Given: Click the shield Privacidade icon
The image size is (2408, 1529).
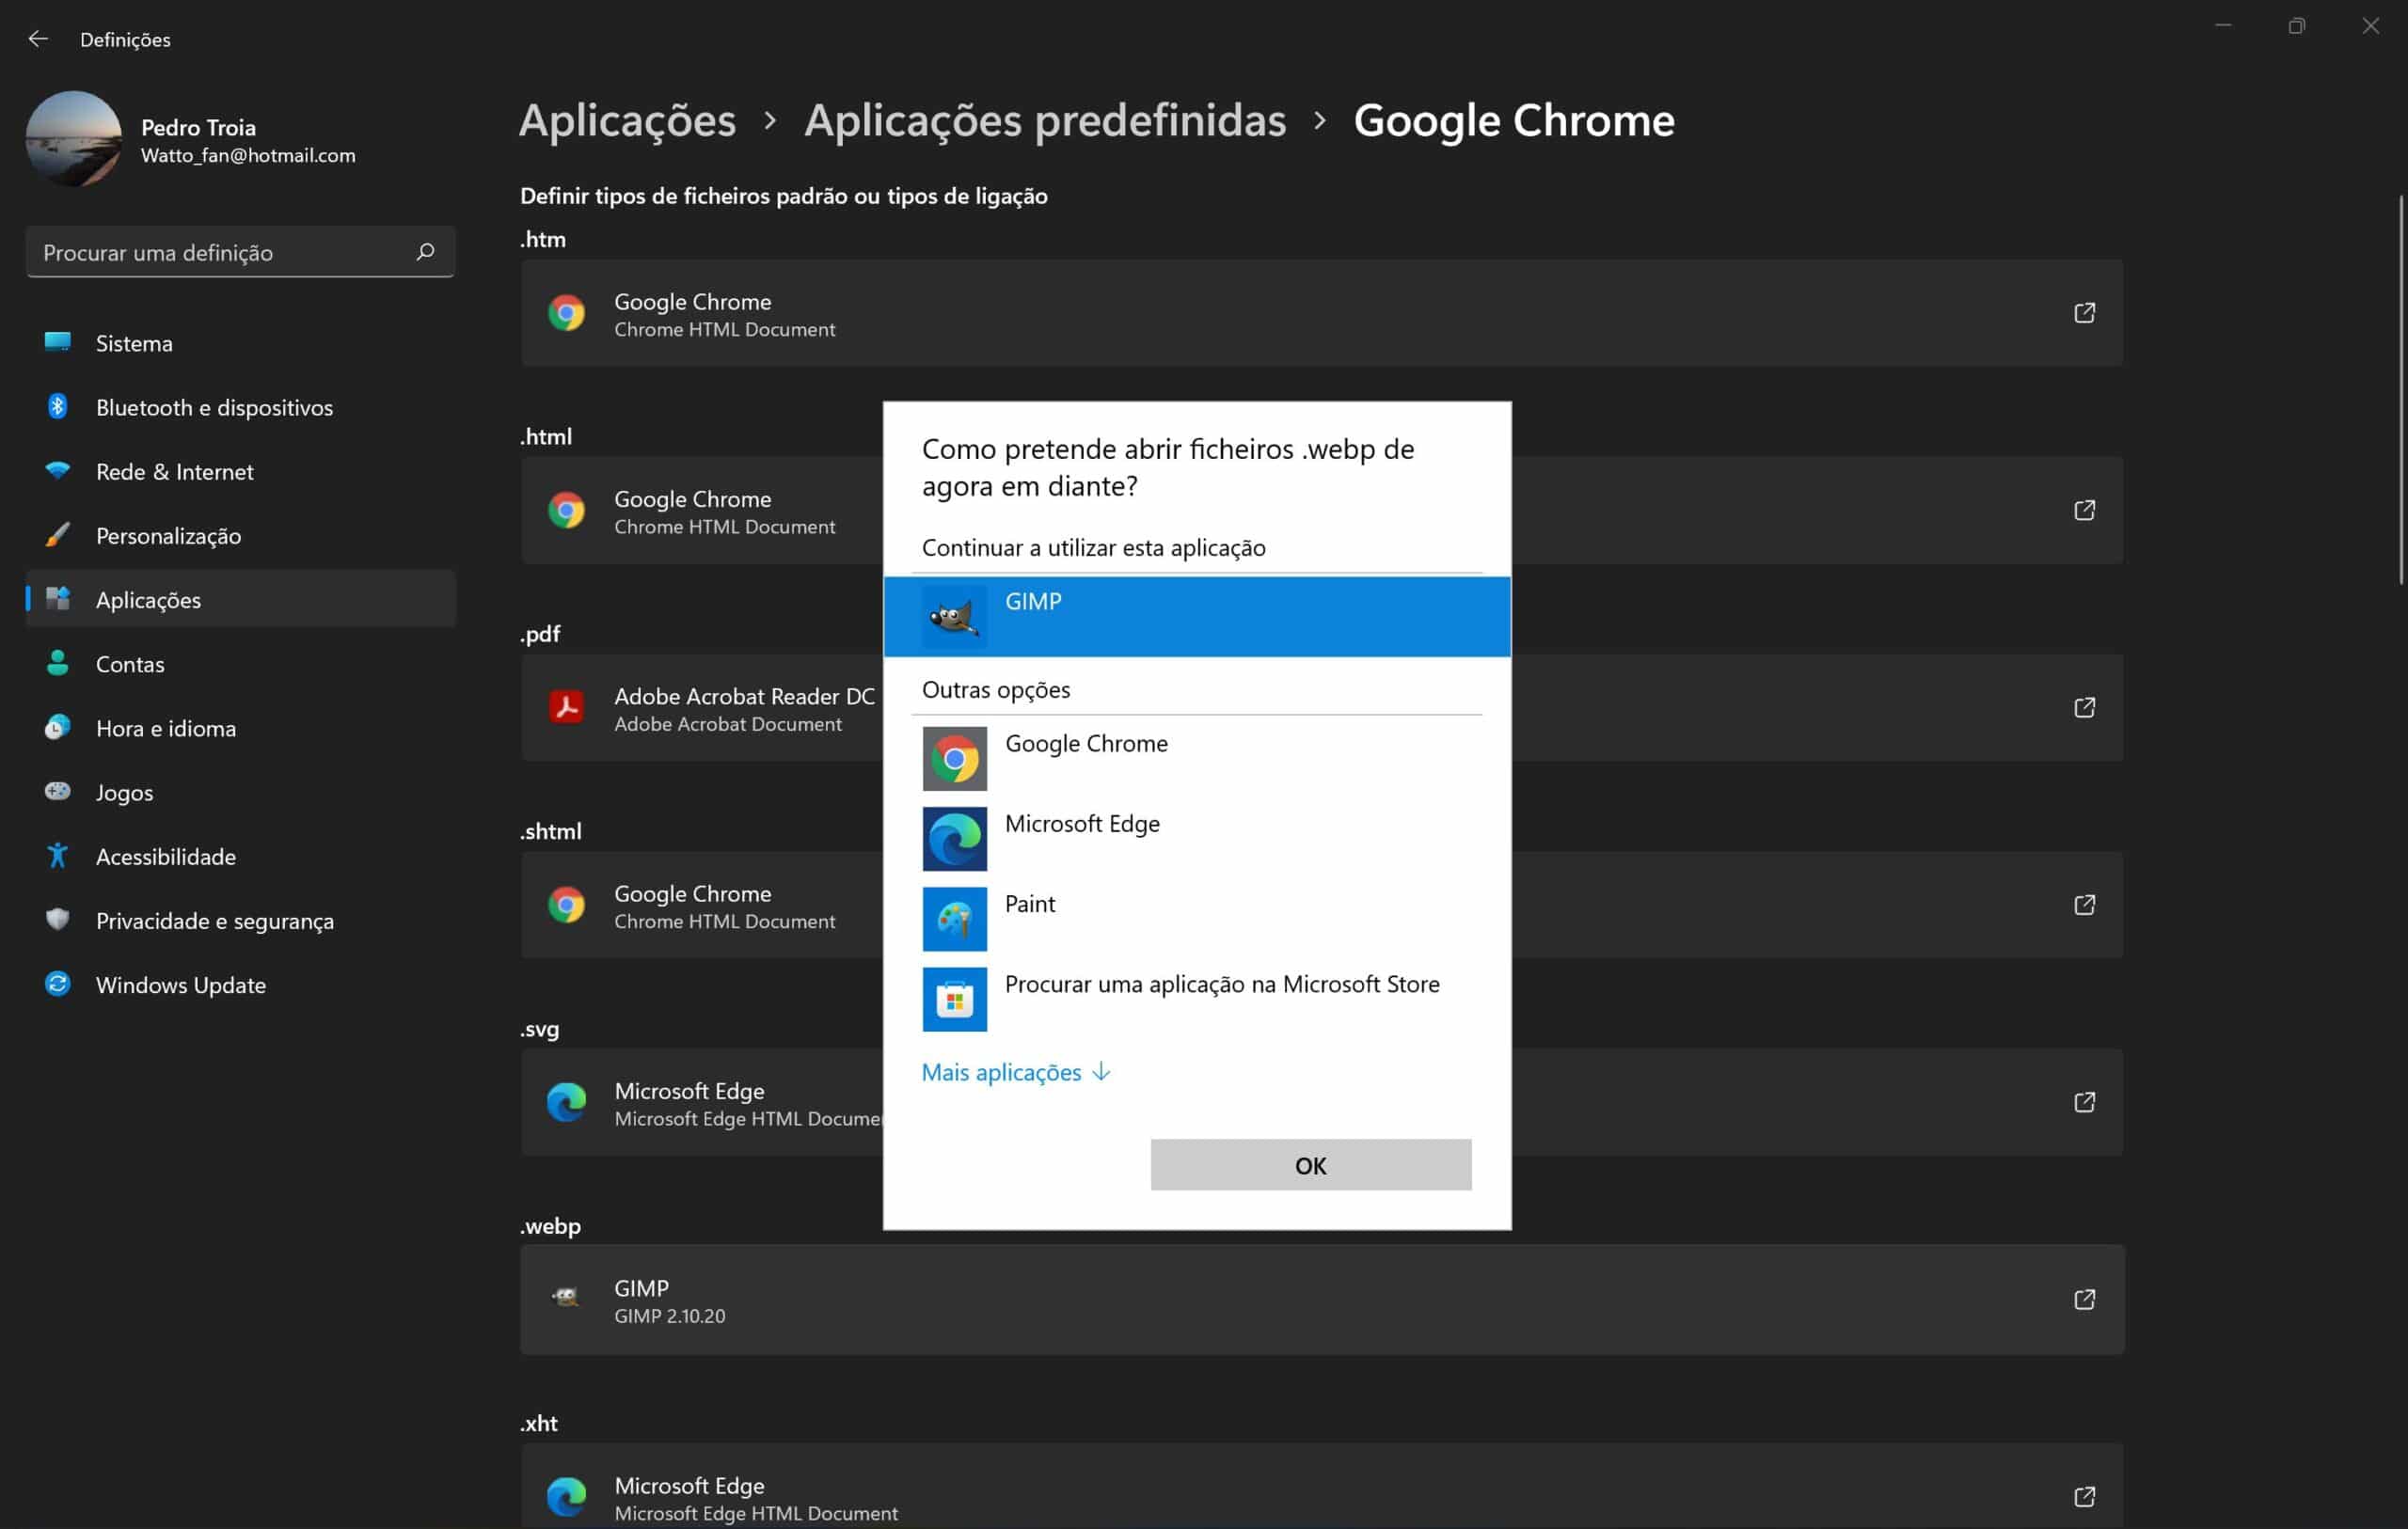Looking at the screenshot, I should (x=58, y=919).
